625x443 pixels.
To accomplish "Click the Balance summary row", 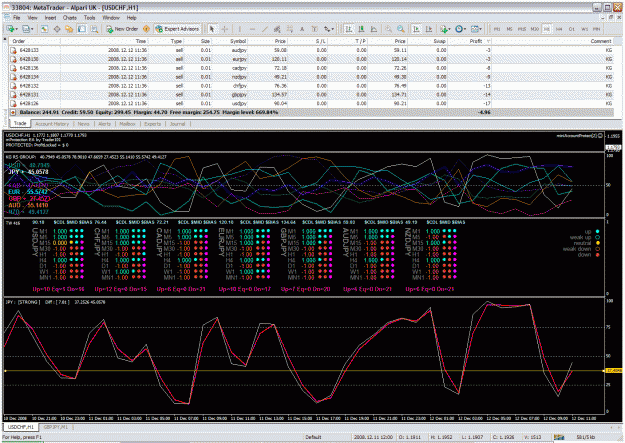I will pos(311,112).
